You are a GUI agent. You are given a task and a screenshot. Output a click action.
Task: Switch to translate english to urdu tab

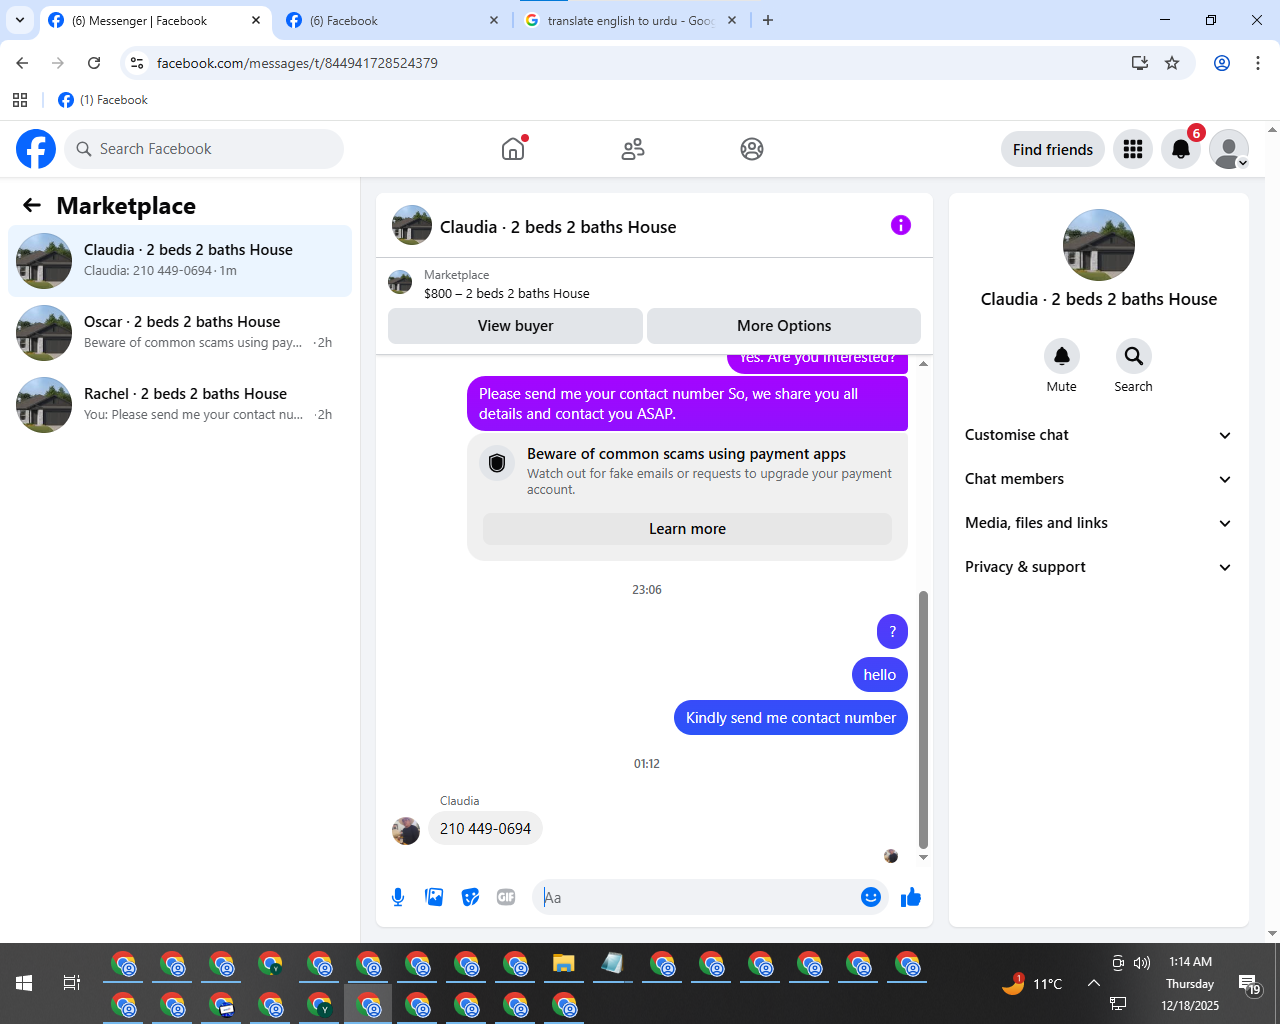[x=630, y=21]
